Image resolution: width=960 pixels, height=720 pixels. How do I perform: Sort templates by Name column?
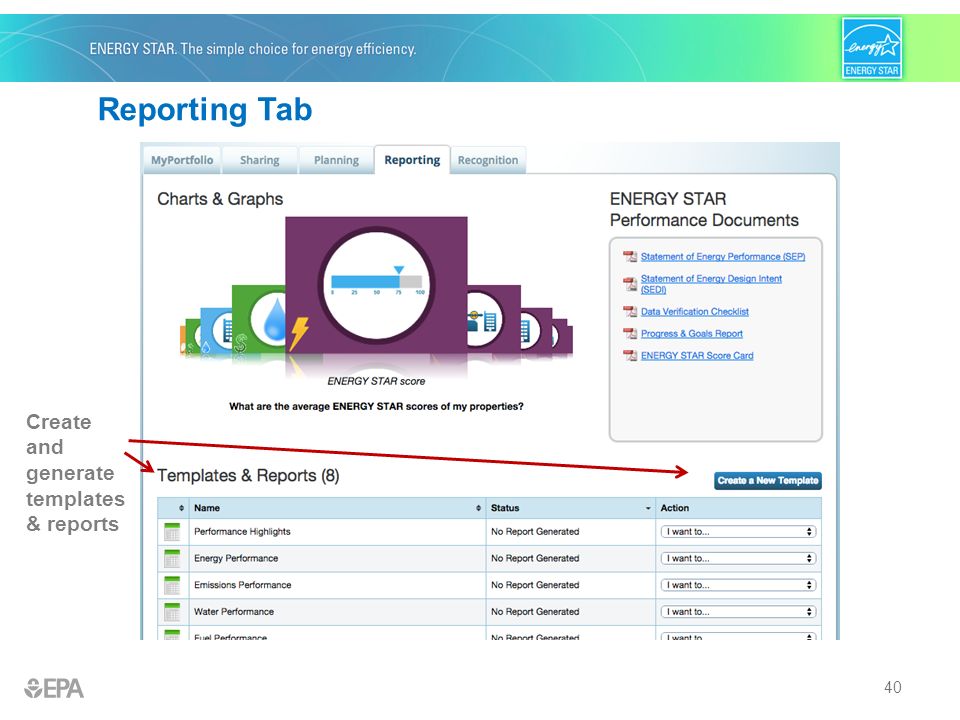pos(337,508)
